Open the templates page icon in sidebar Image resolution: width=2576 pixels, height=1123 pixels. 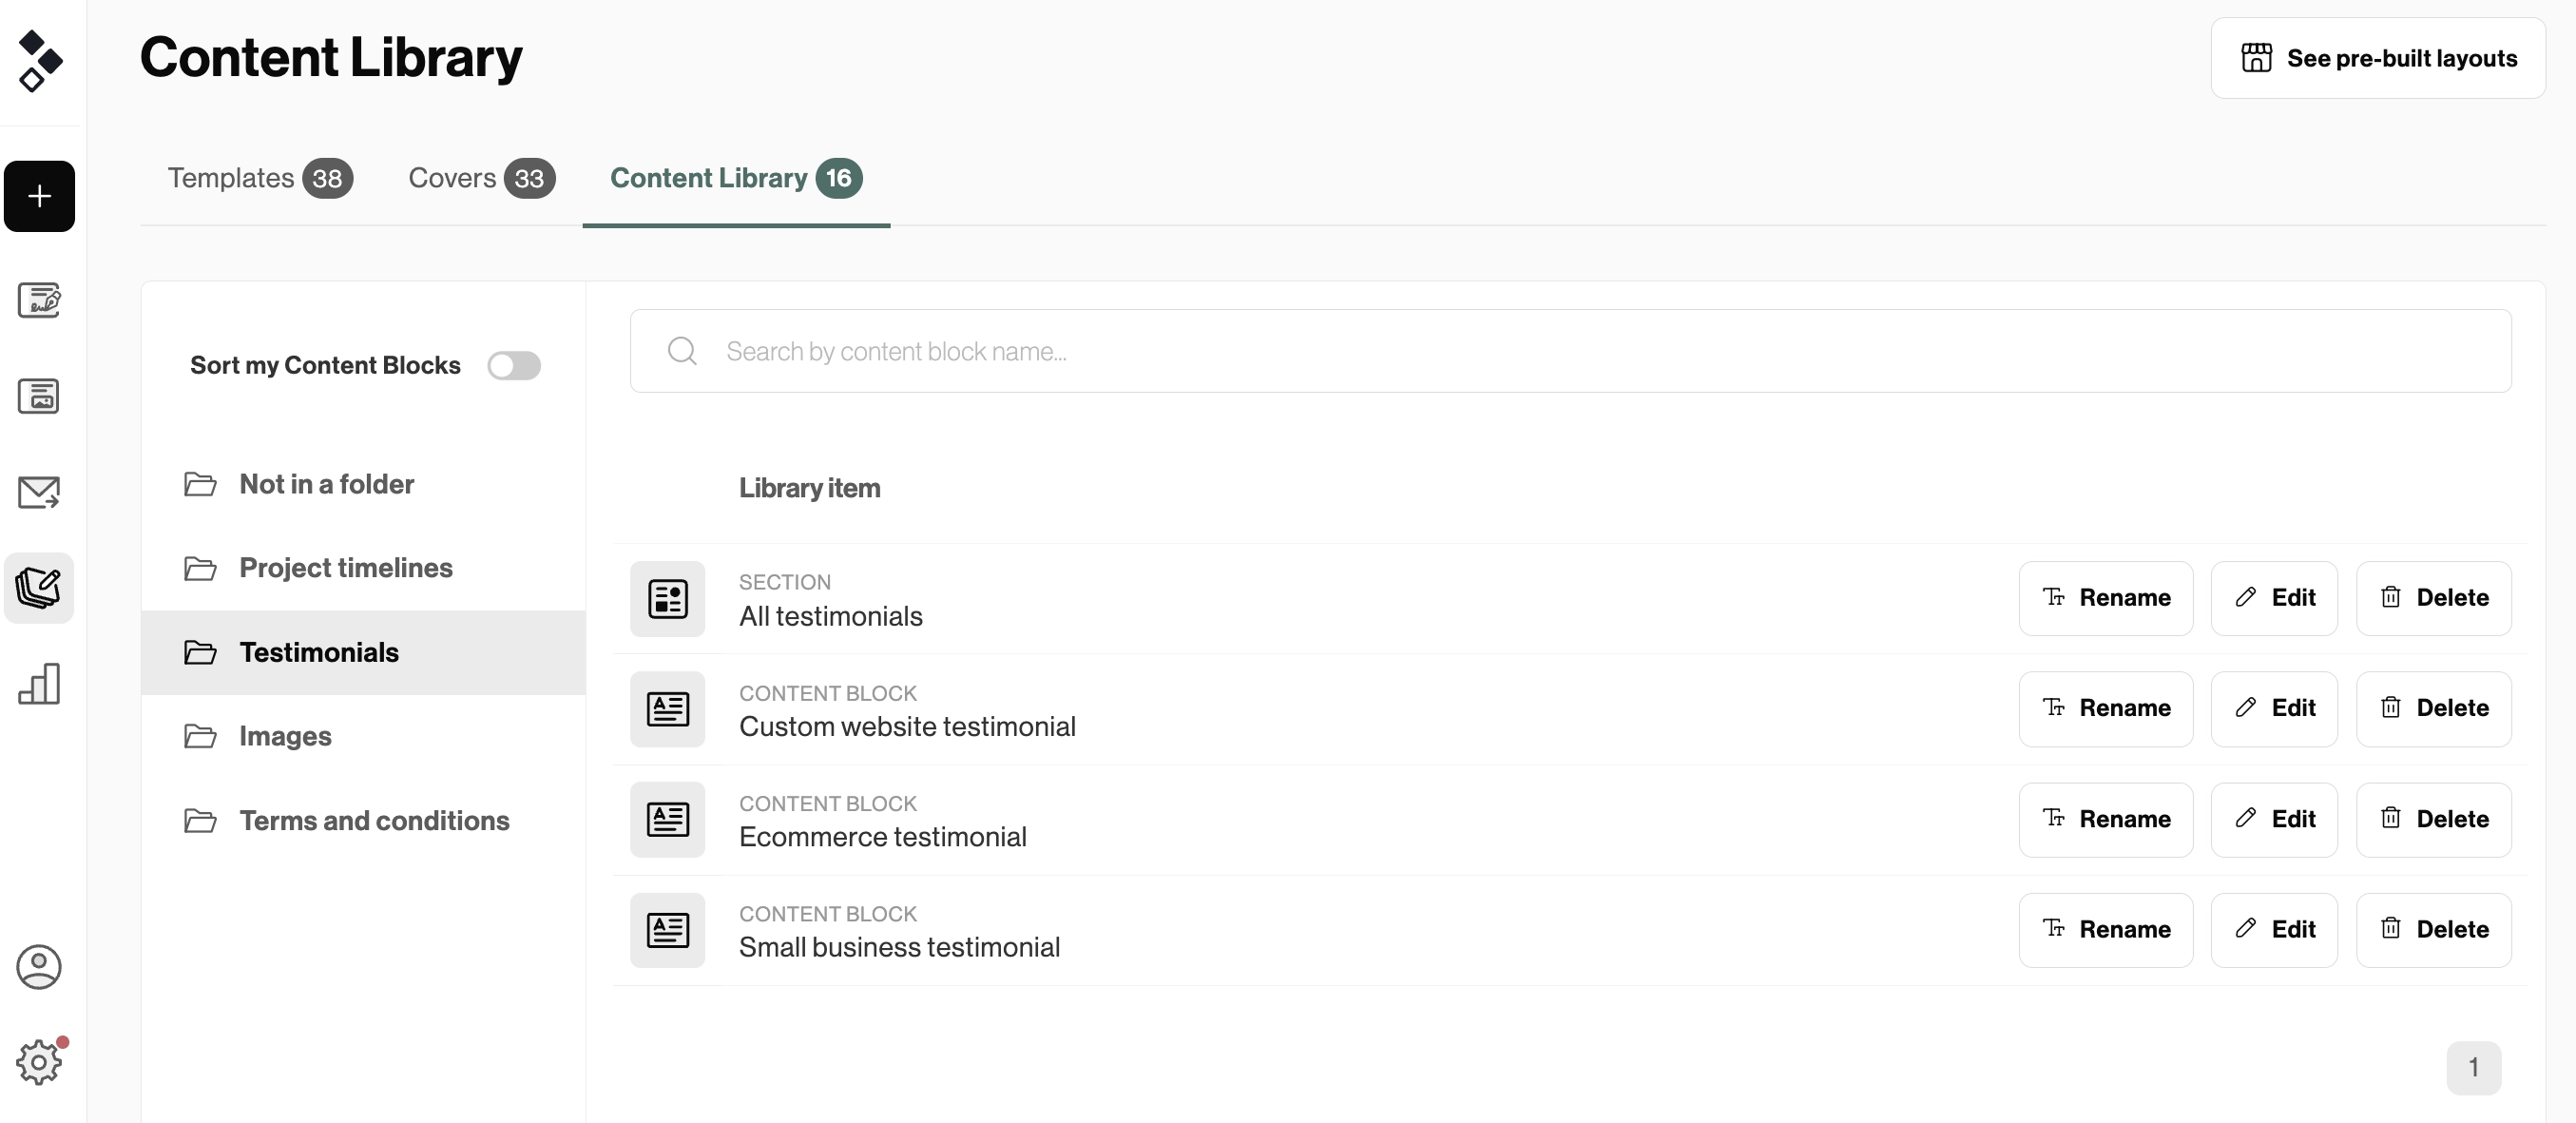[39, 396]
